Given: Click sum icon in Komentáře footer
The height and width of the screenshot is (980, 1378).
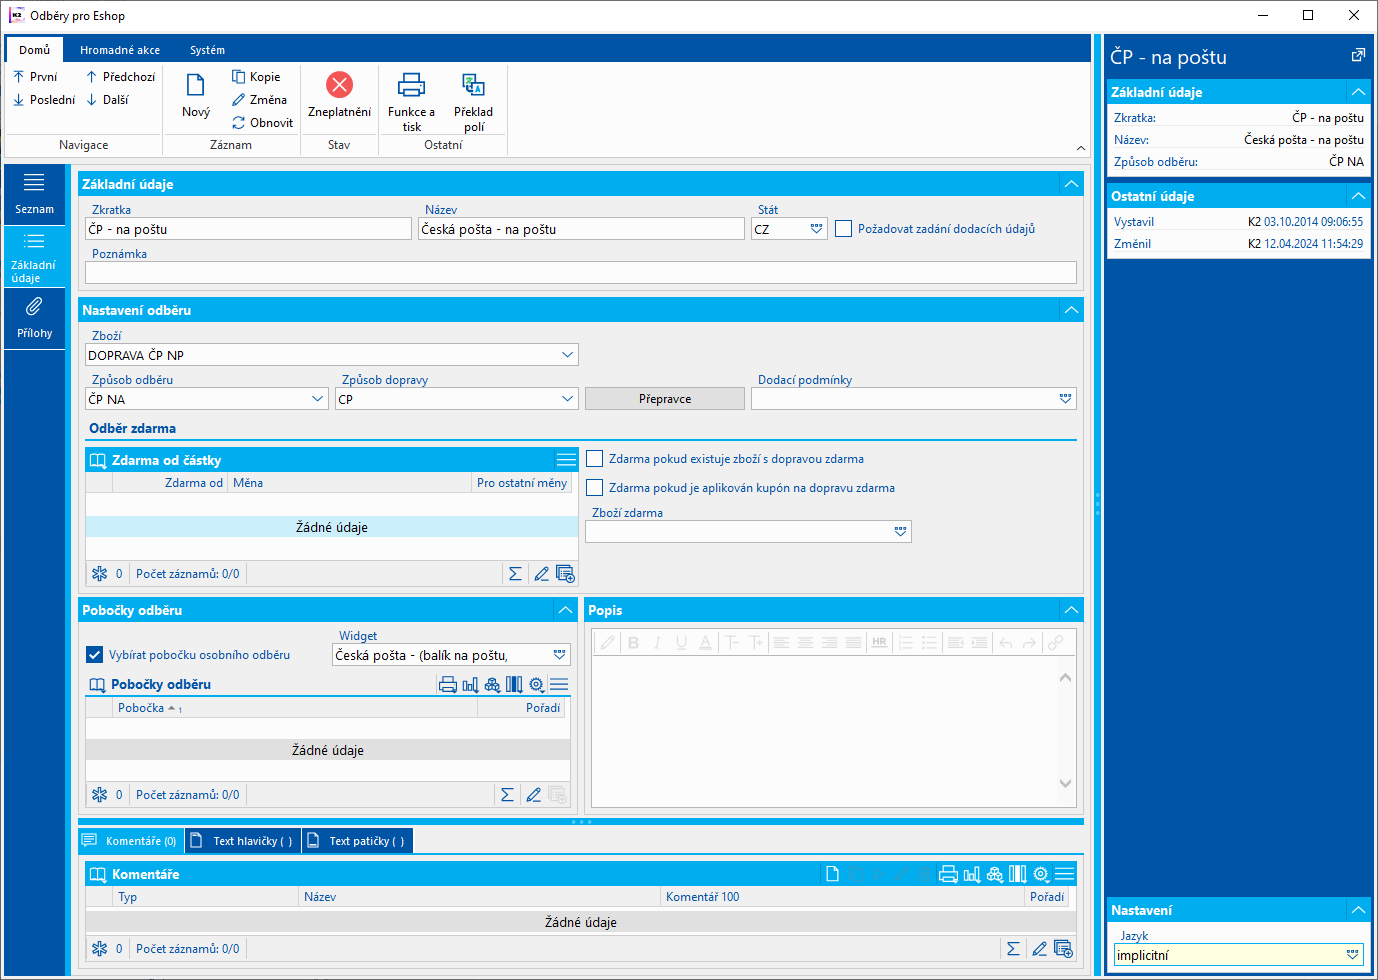Looking at the screenshot, I should 1013,949.
